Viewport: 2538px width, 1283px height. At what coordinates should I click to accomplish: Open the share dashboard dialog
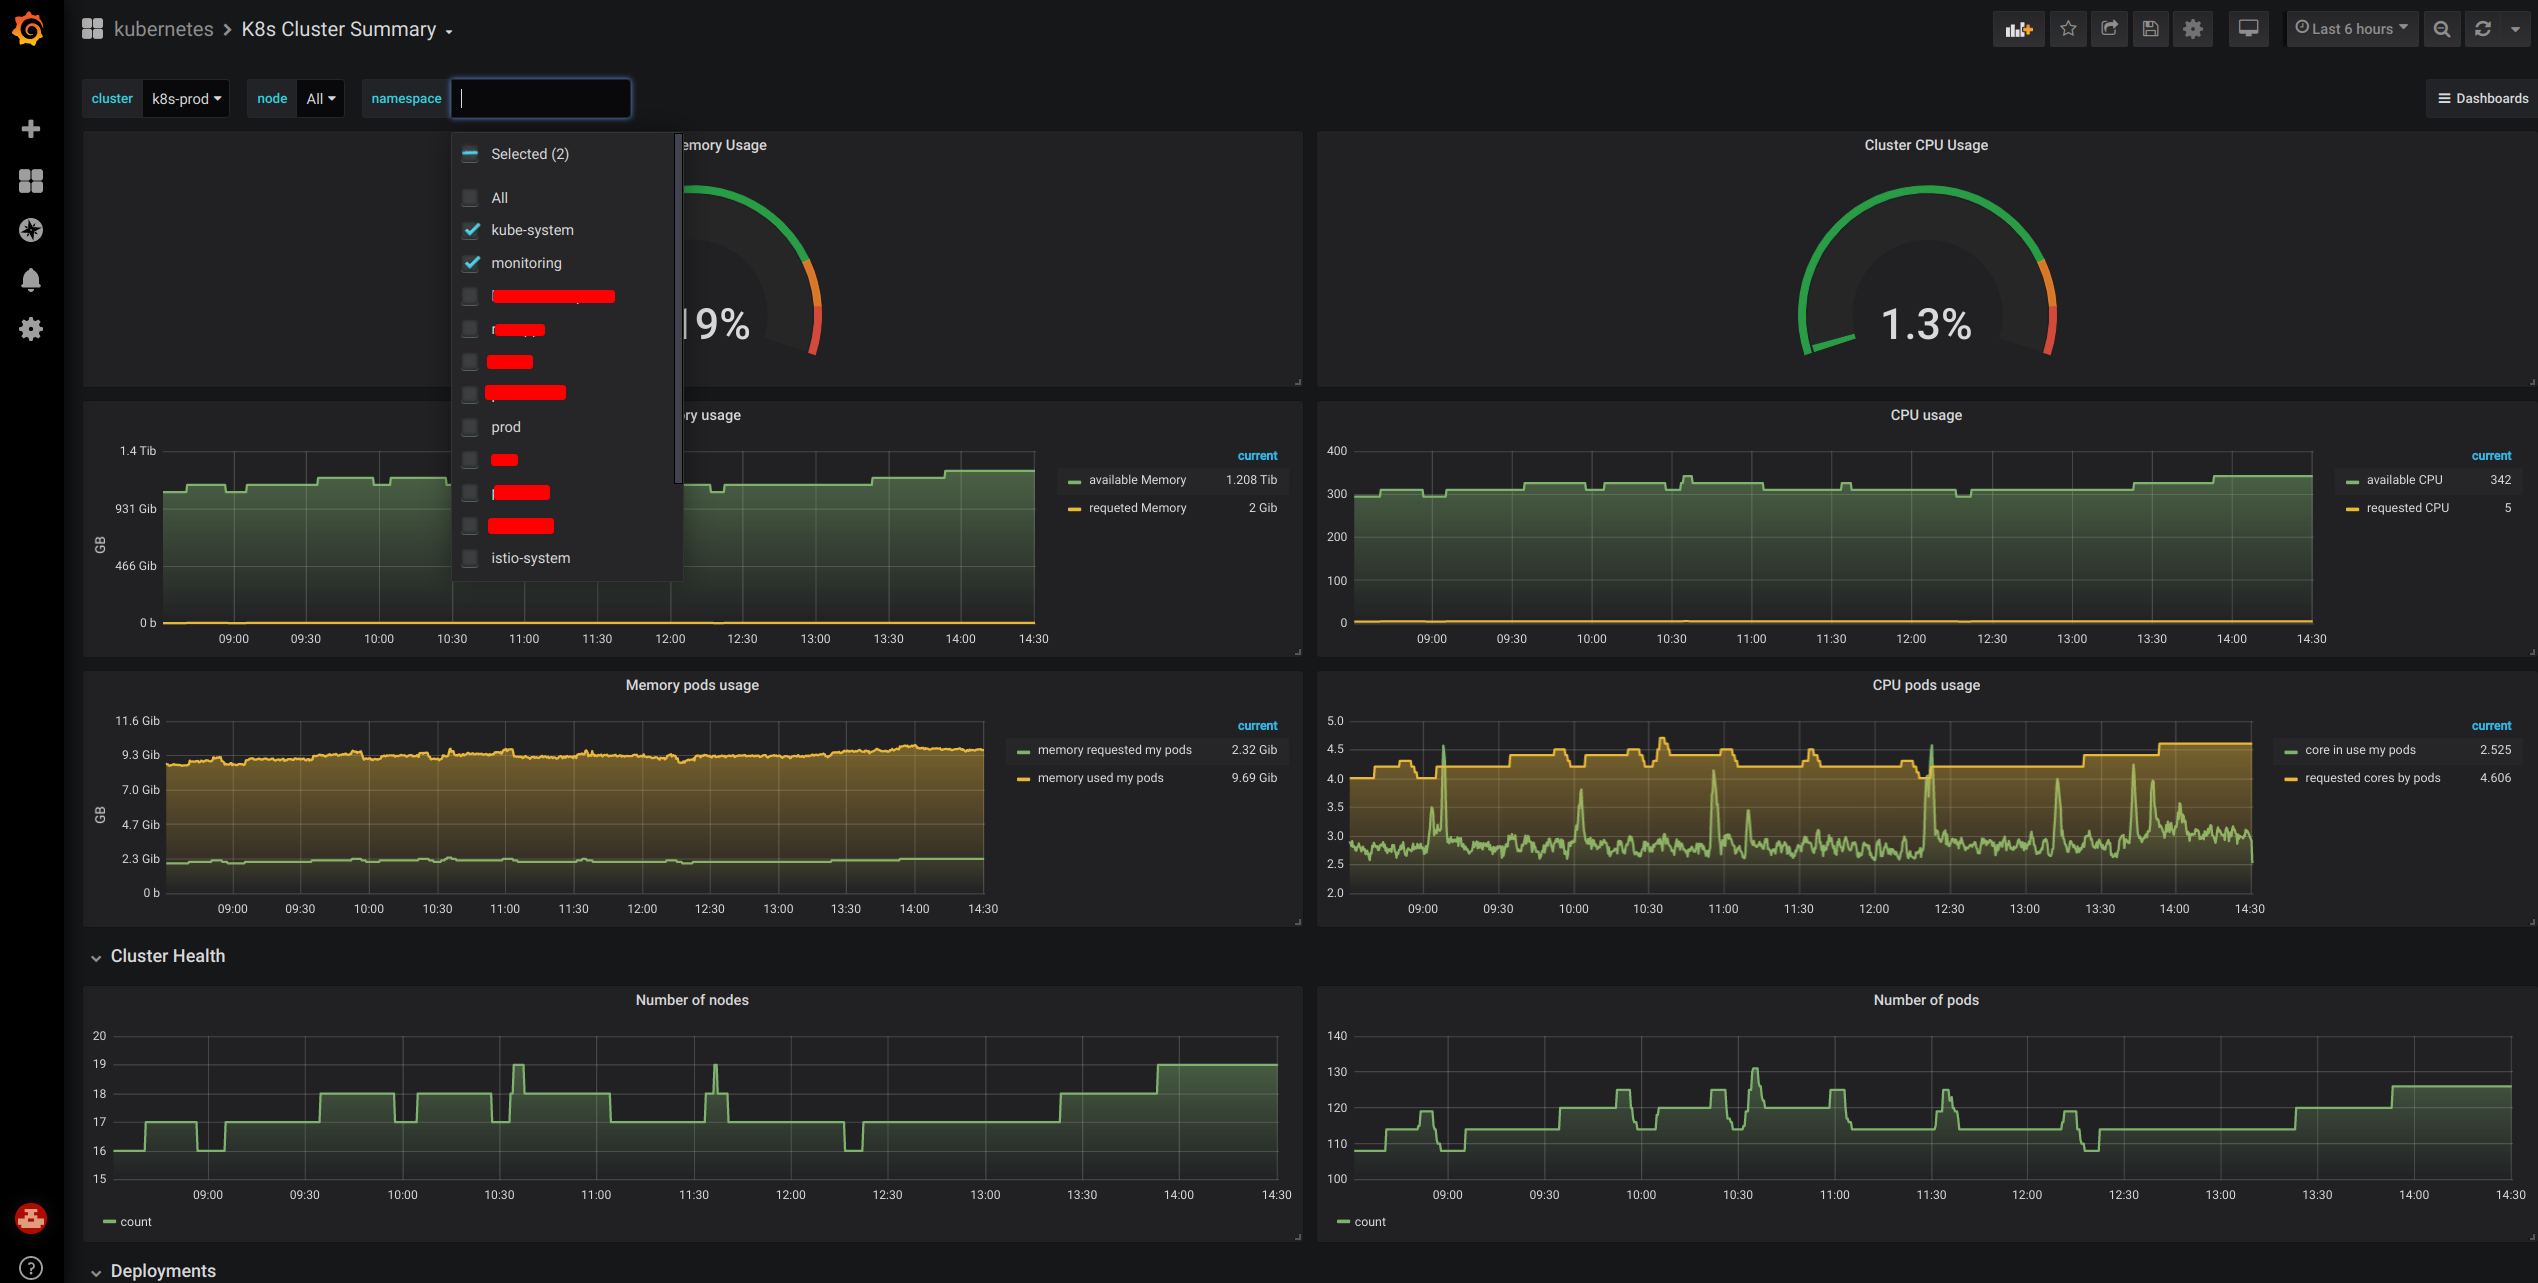(x=2109, y=29)
